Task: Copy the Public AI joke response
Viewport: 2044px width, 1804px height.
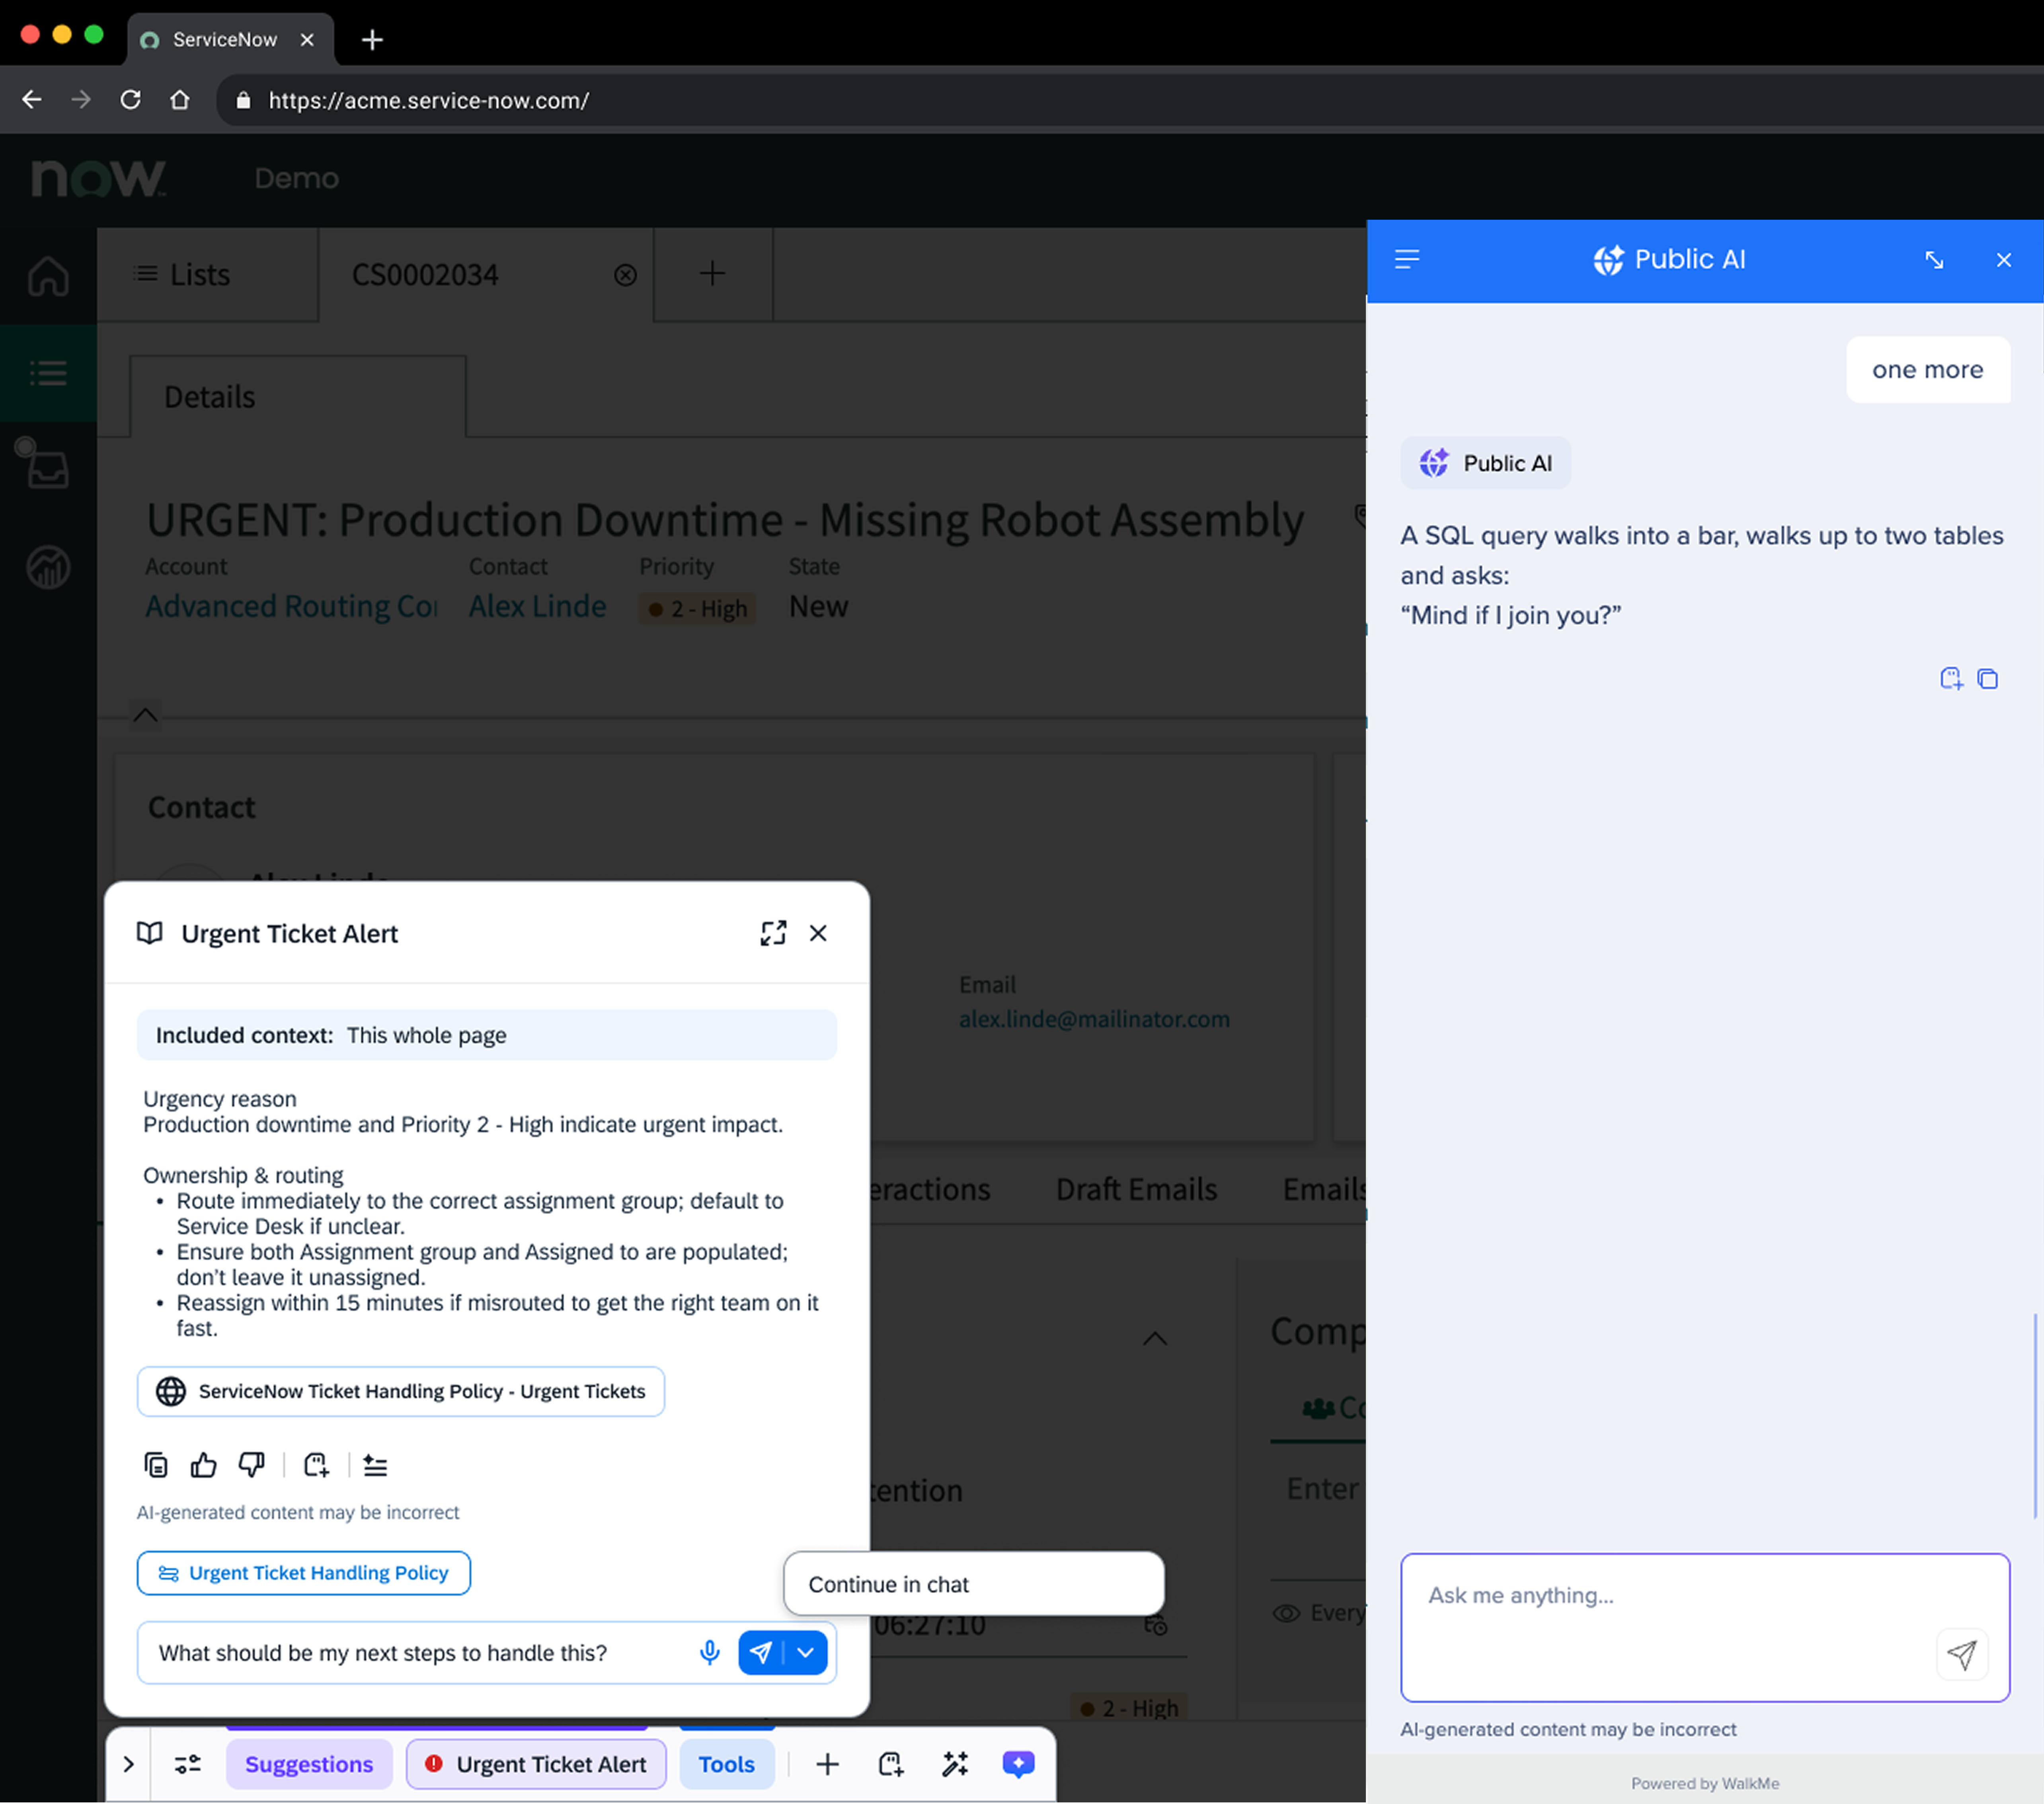Action: [x=1988, y=679]
